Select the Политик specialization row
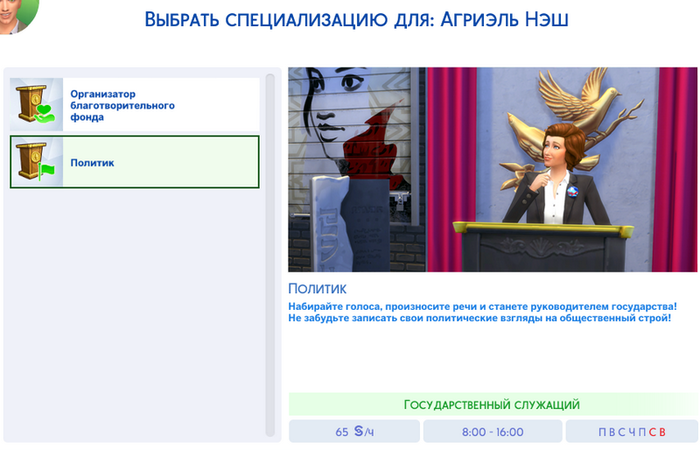The height and width of the screenshot is (450, 700). 135,162
